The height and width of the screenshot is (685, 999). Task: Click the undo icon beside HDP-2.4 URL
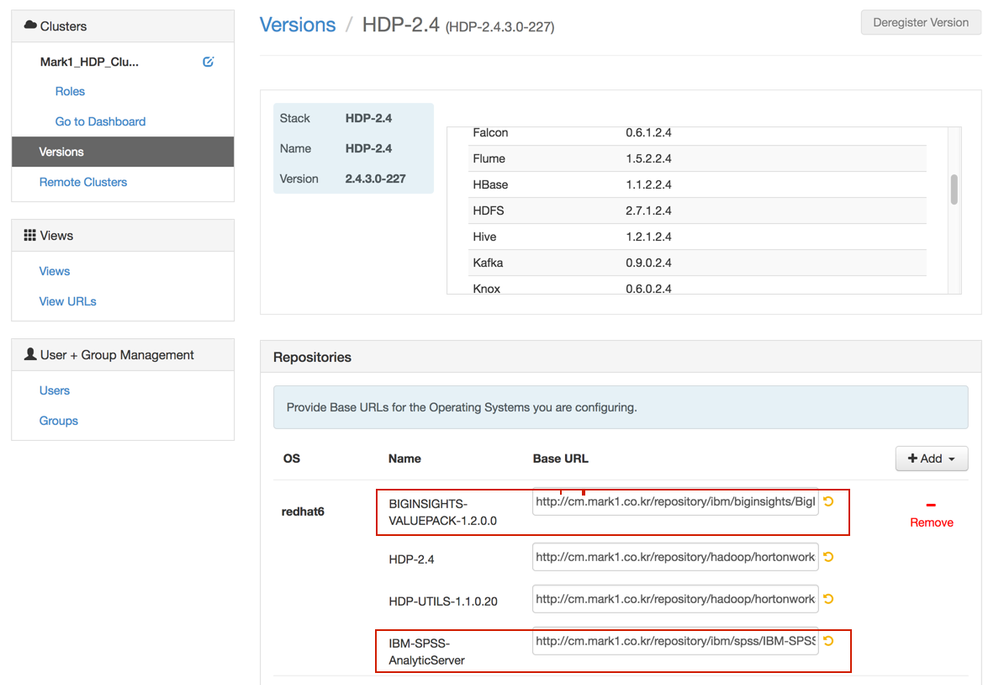(828, 557)
